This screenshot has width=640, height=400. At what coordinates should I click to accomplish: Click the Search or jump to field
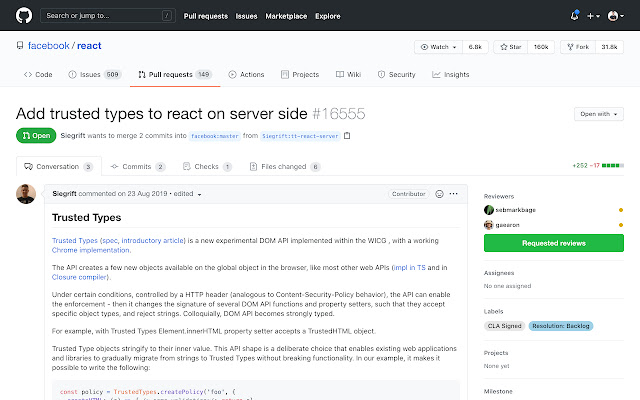click(x=108, y=16)
